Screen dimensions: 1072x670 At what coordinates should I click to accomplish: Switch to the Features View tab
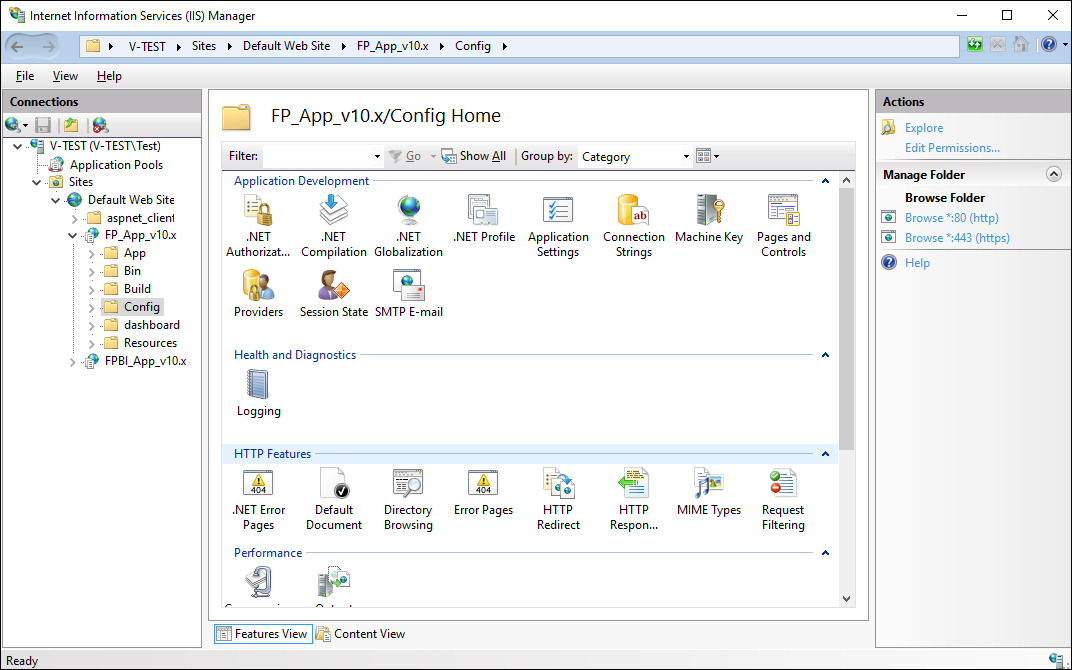point(263,634)
